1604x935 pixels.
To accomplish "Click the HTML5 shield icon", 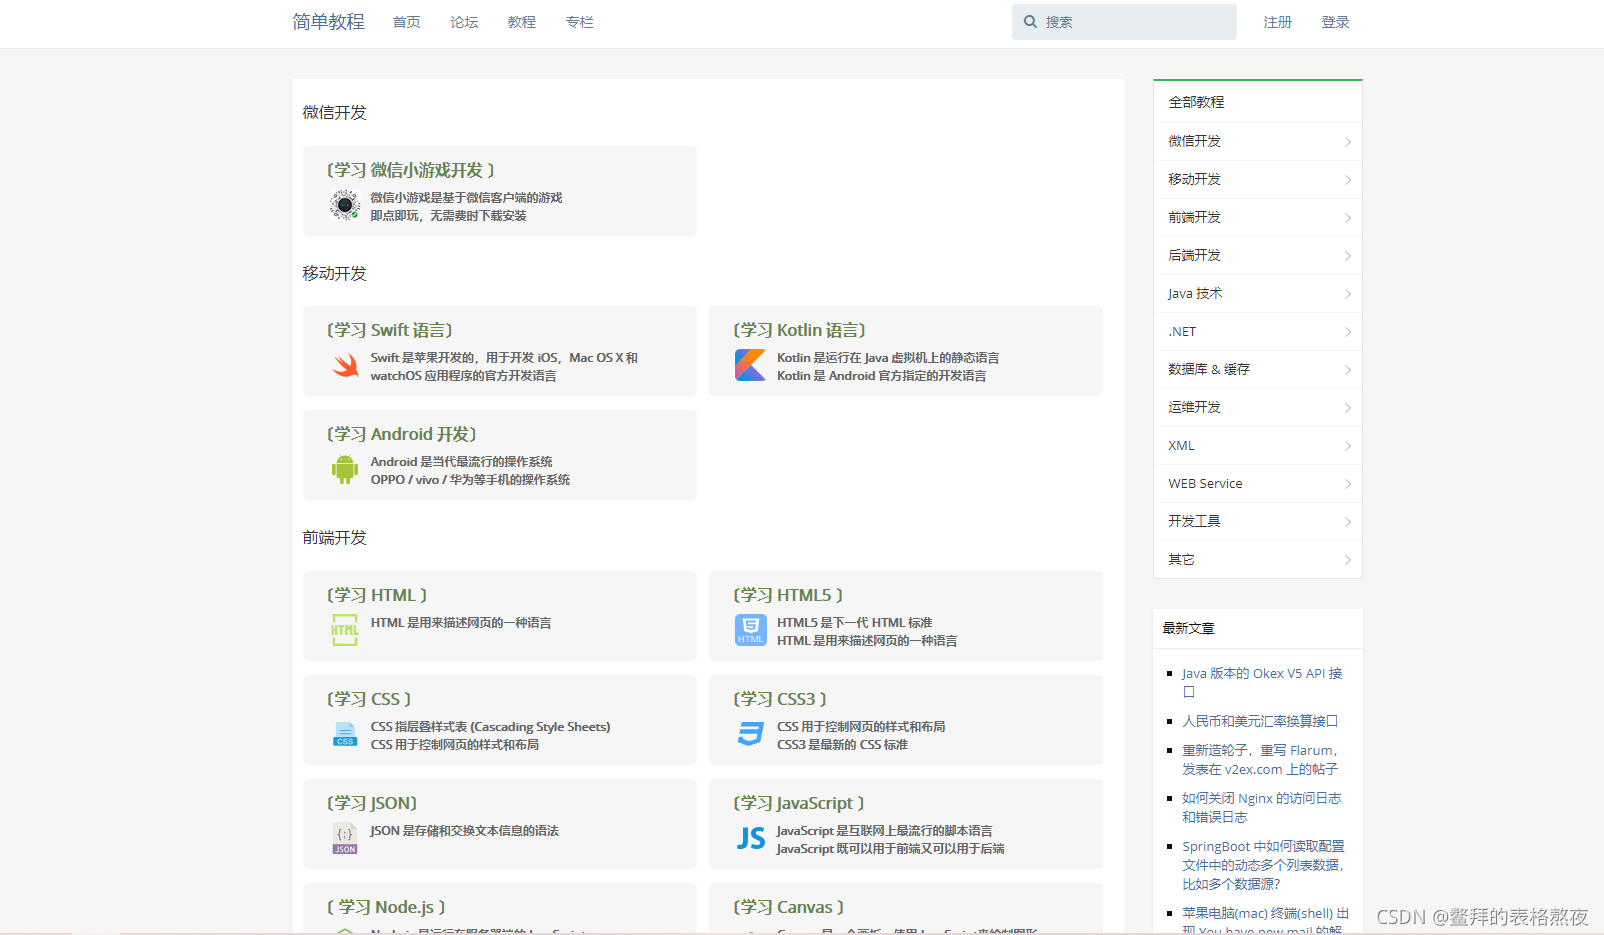I will tap(751, 630).
